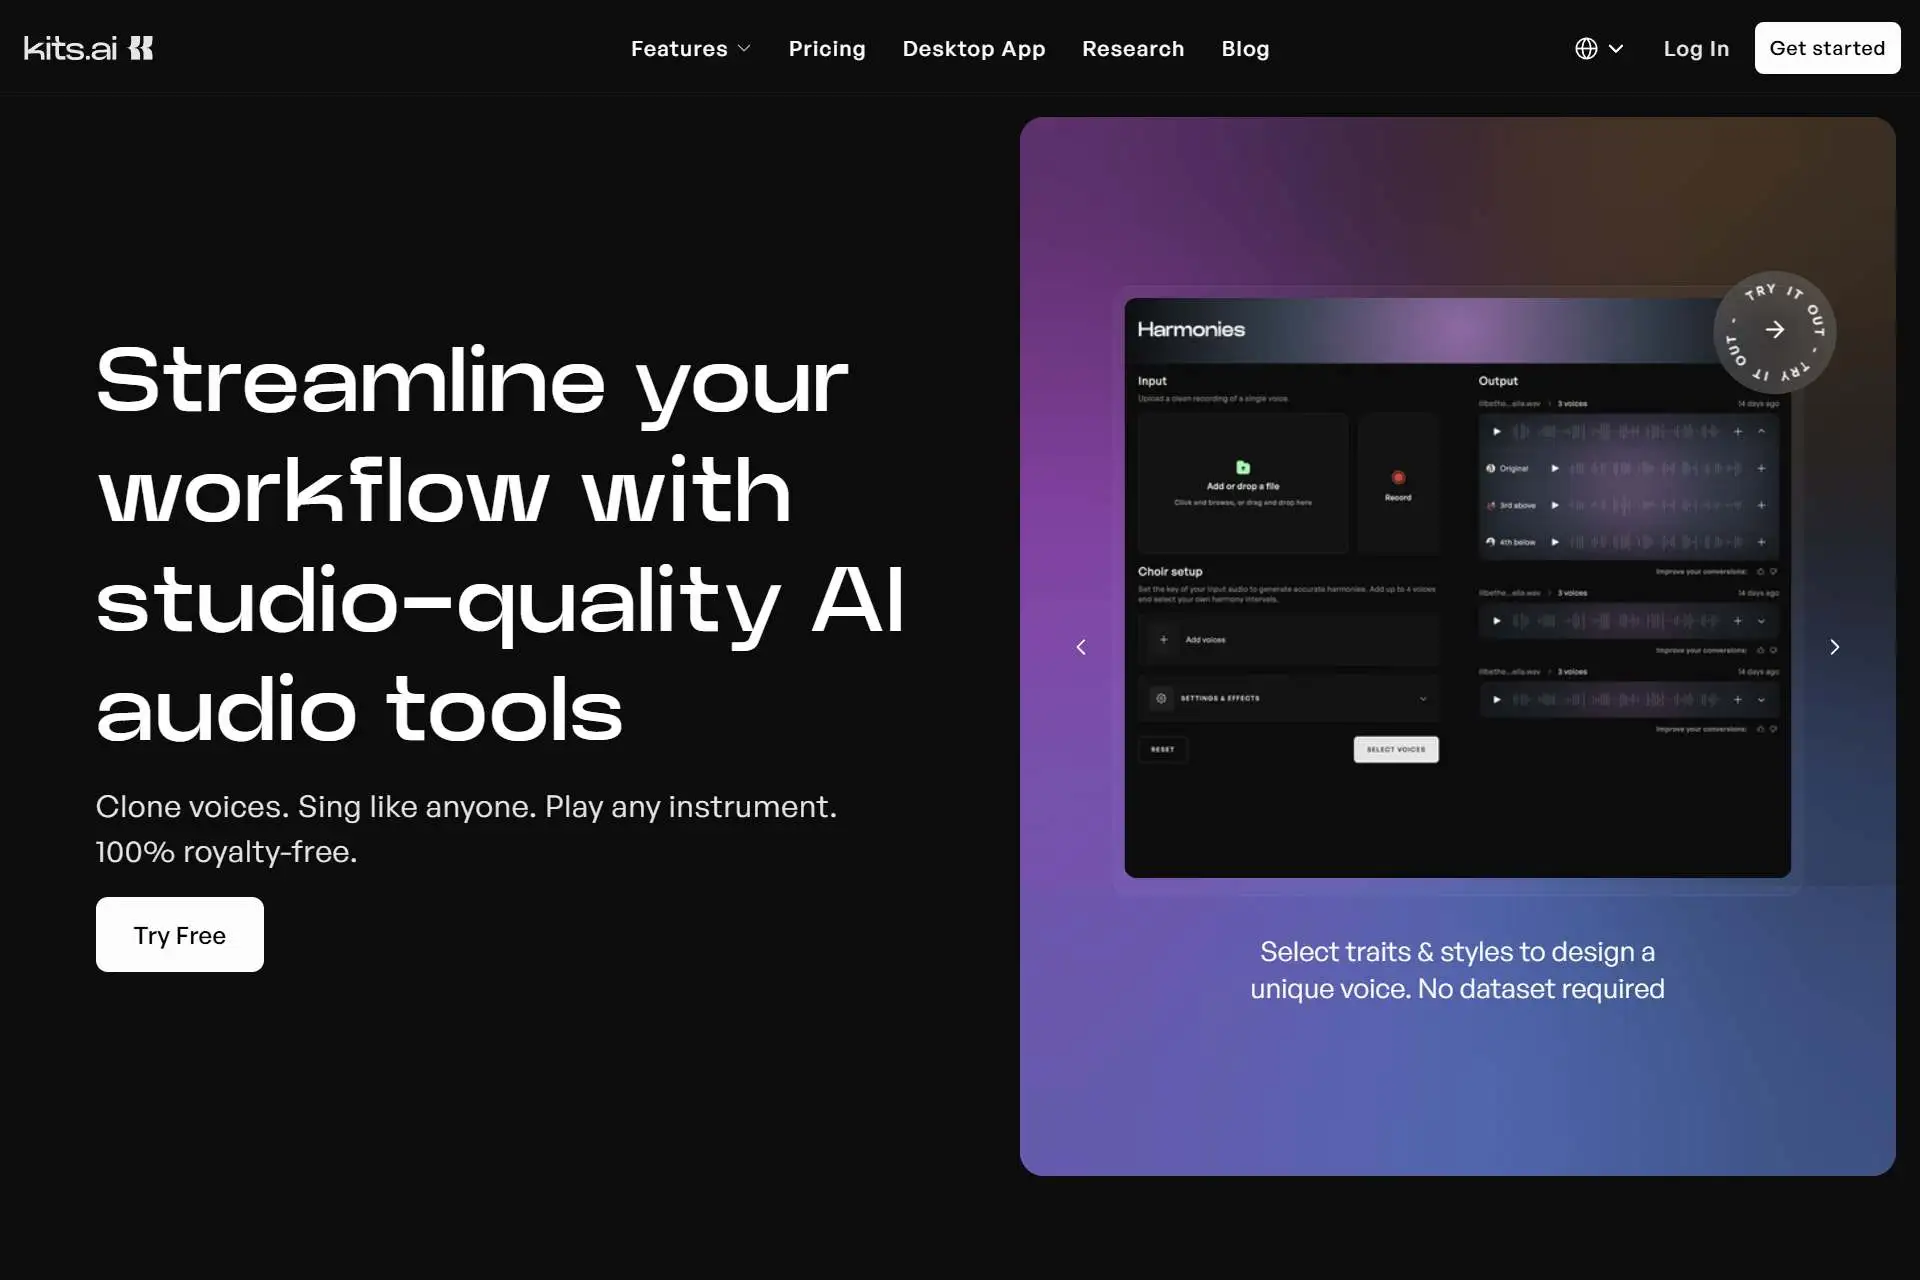Expand the language selector dropdown
1920x1280 pixels.
1597,47
